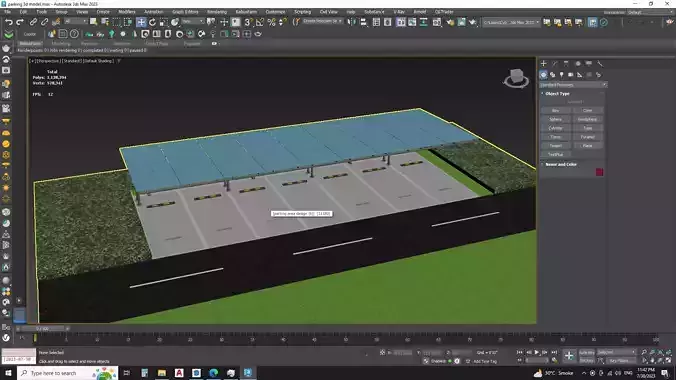Select the Select and Link tool

tap(33, 22)
